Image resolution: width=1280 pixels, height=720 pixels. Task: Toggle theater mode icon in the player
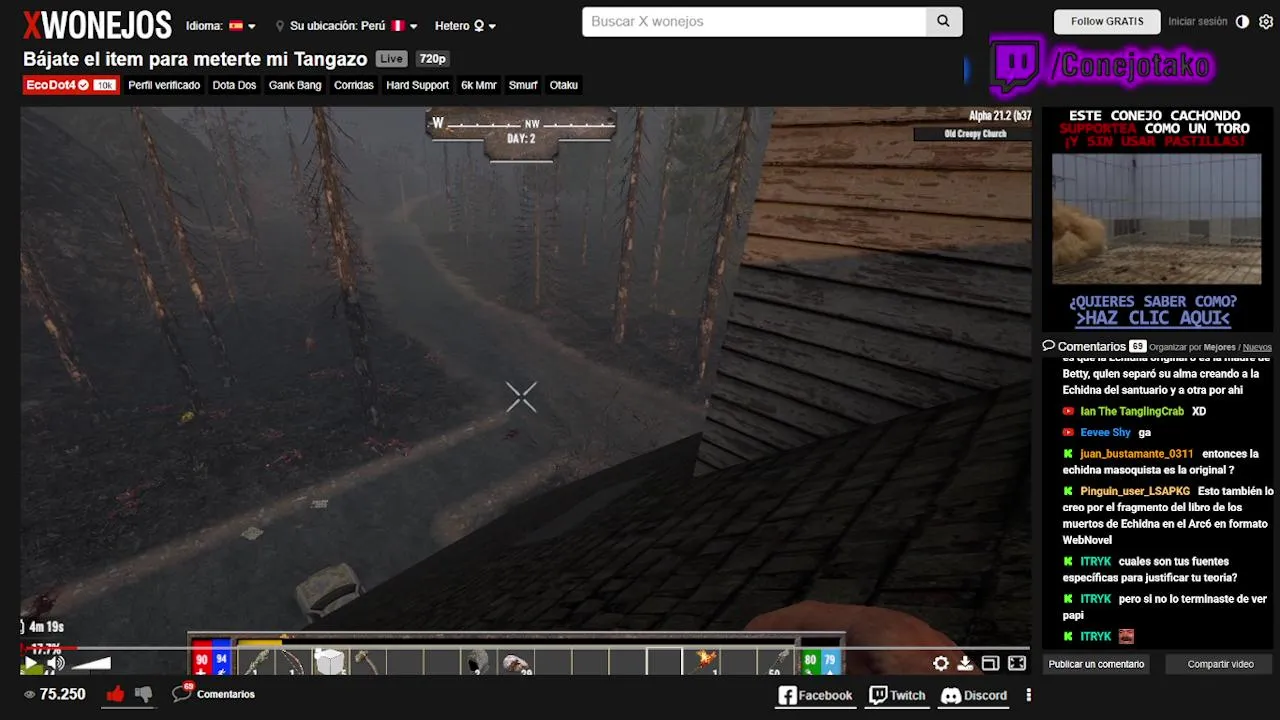tap(991, 663)
